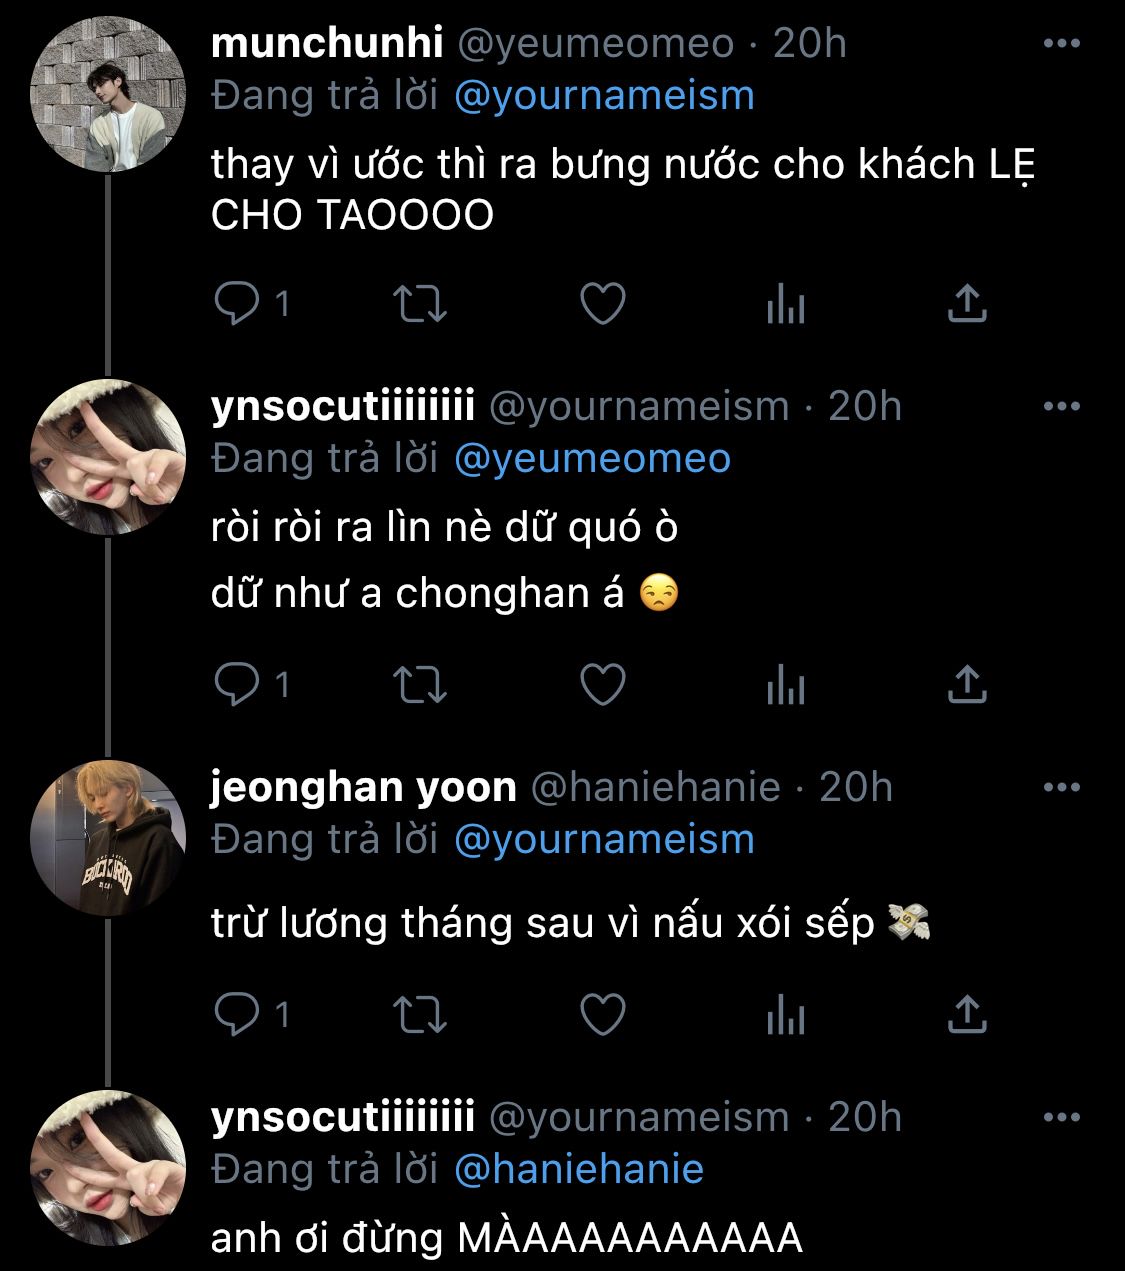Open munchunhi's profile avatar
The height and width of the screenshot is (1271, 1125).
(x=108, y=95)
